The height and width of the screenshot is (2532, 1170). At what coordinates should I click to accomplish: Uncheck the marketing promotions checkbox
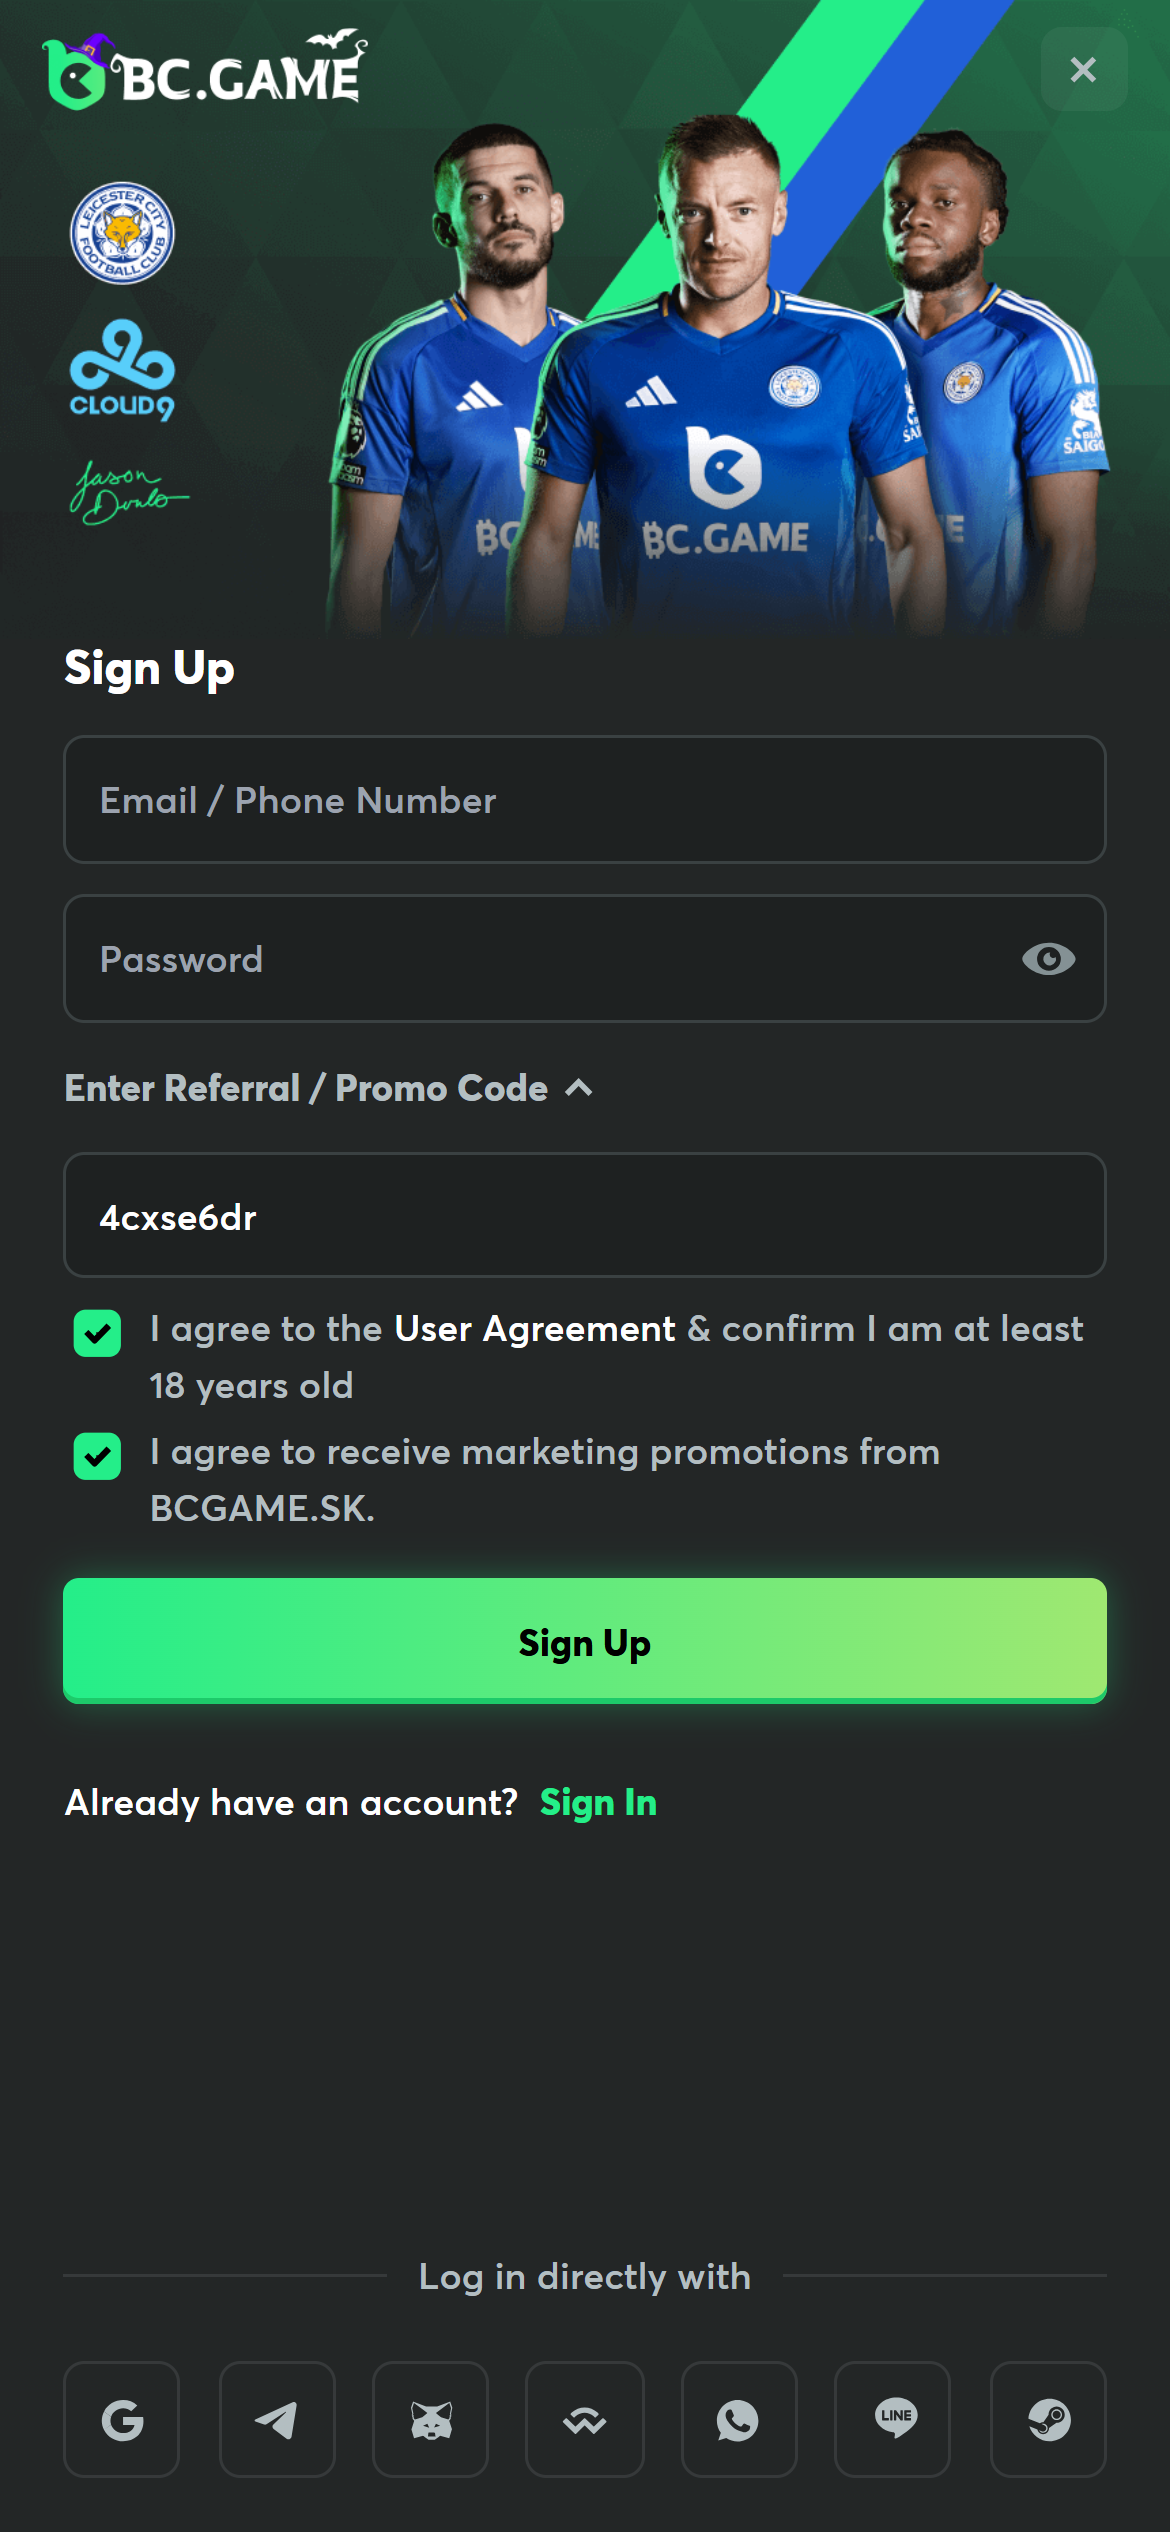tap(98, 1456)
